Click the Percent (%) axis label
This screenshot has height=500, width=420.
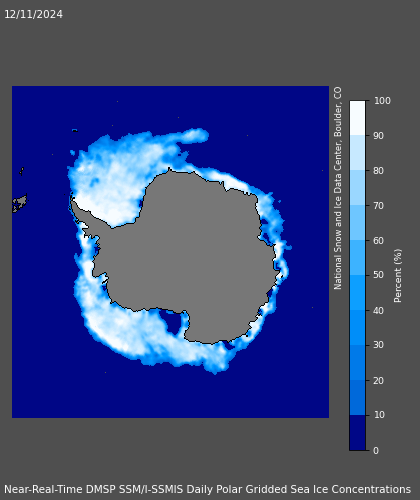(398, 276)
